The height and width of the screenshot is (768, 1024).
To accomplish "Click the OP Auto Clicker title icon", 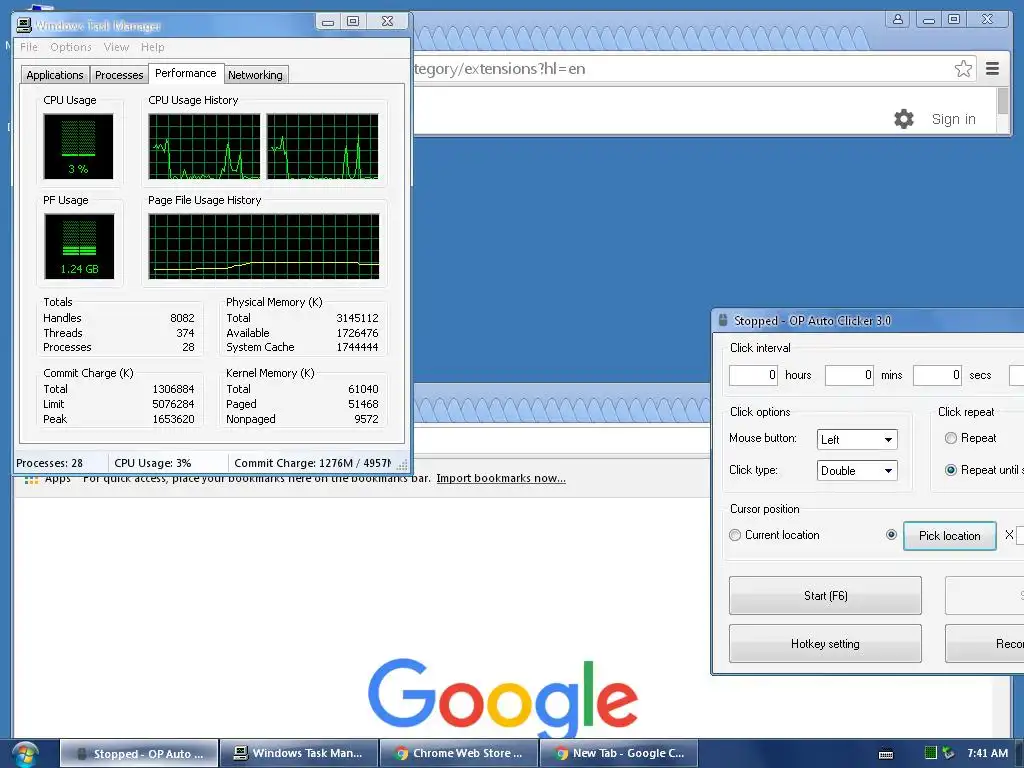I will pyautogui.click(x=722, y=320).
